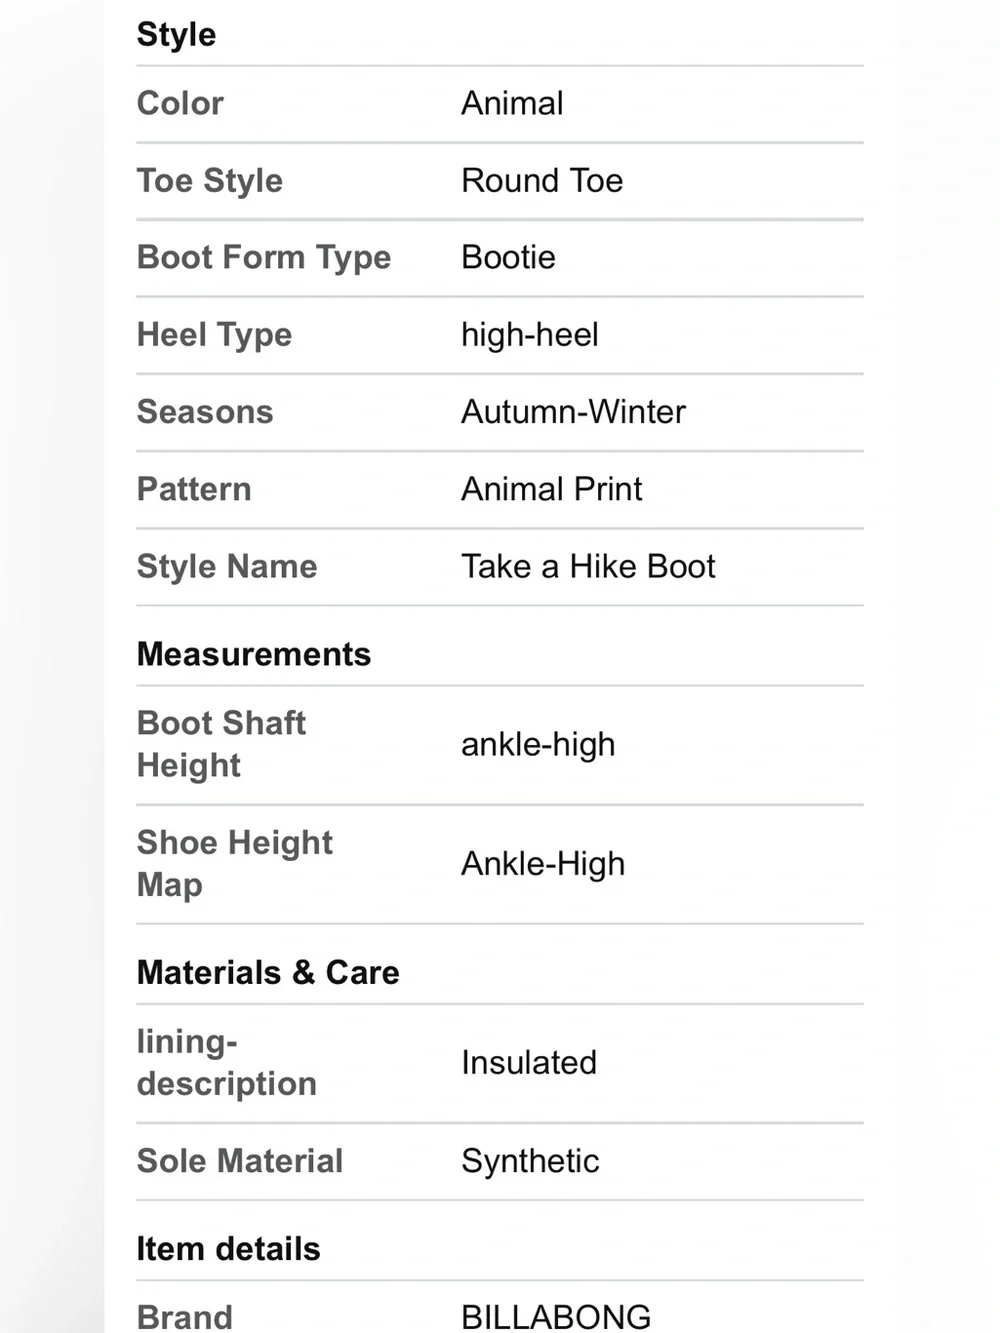
Task: Select the Animal Print pattern value
Action: [551, 489]
